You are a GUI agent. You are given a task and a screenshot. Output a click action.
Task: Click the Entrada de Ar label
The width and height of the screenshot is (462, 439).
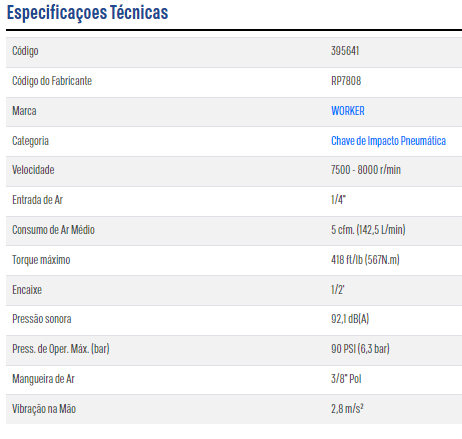coord(37,200)
